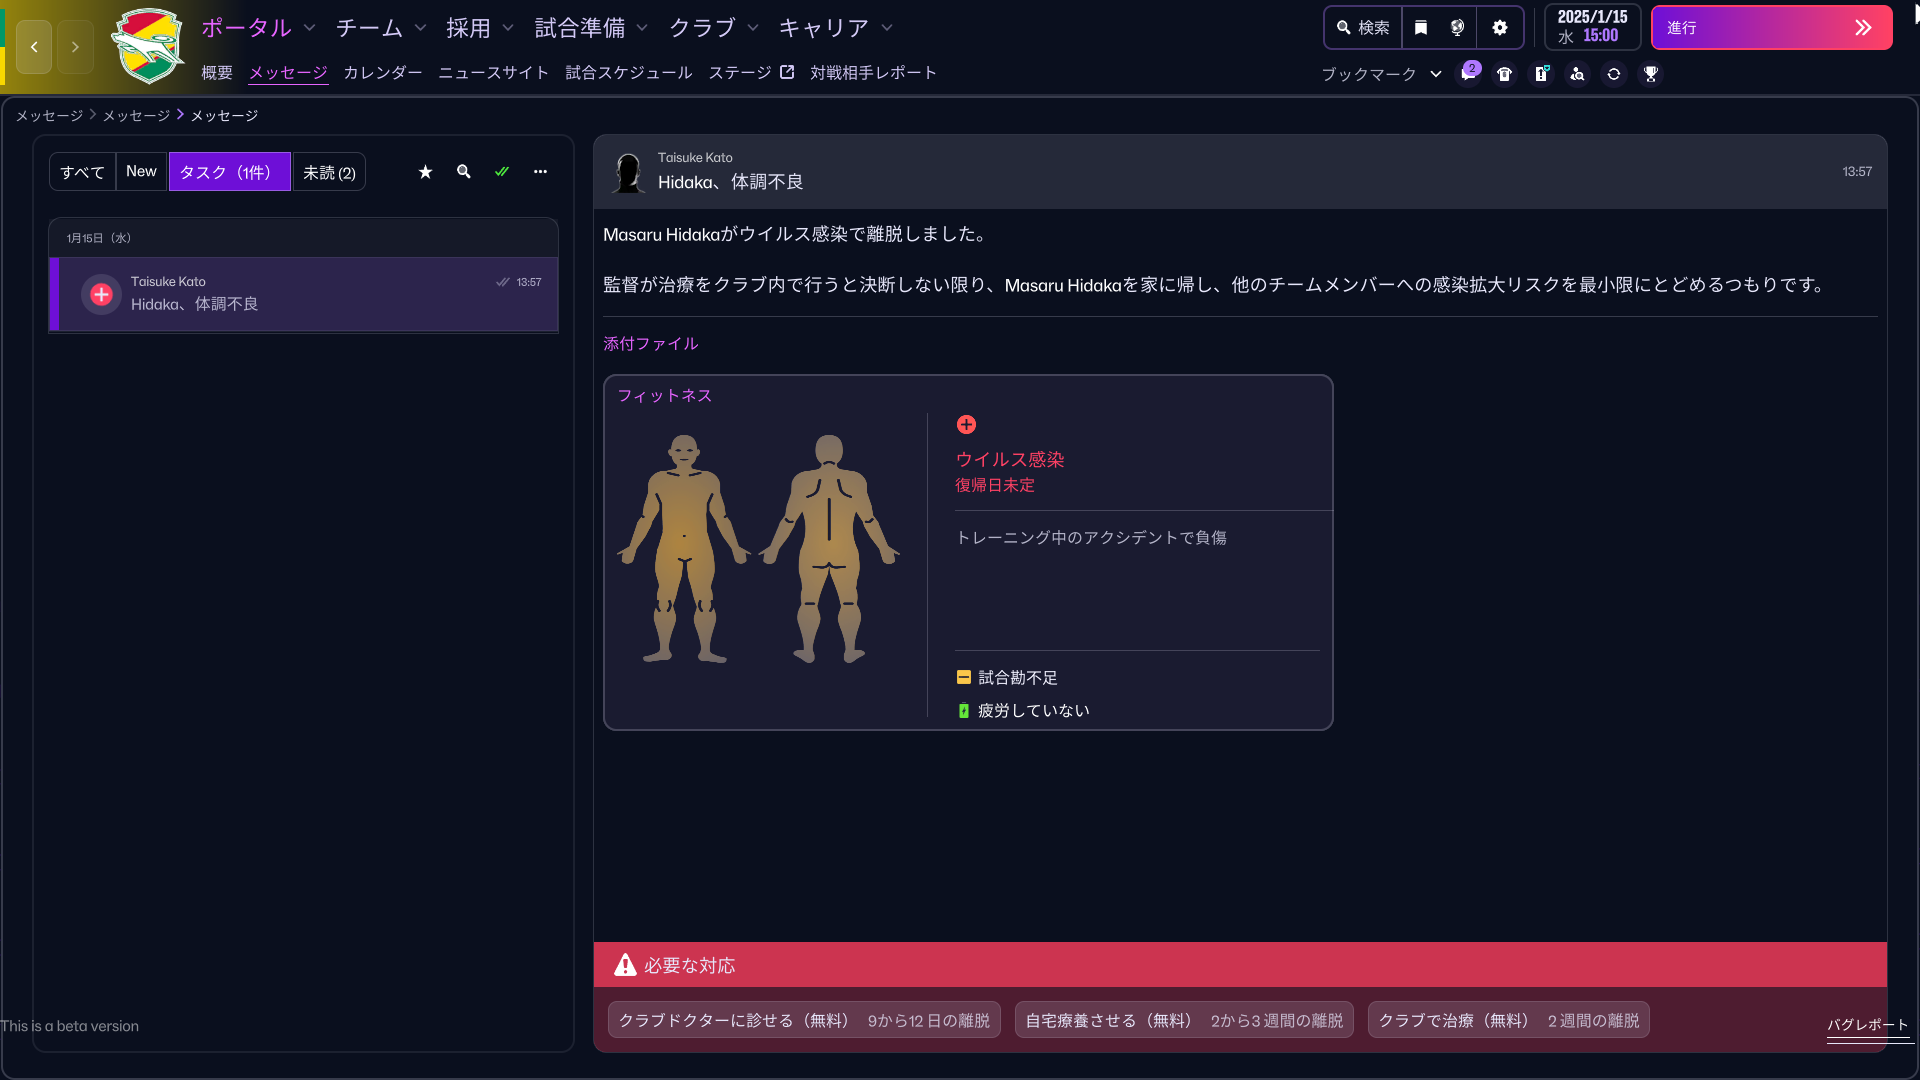
Task: Open the shirt squad bookmark icon
Action: (1504, 74)
